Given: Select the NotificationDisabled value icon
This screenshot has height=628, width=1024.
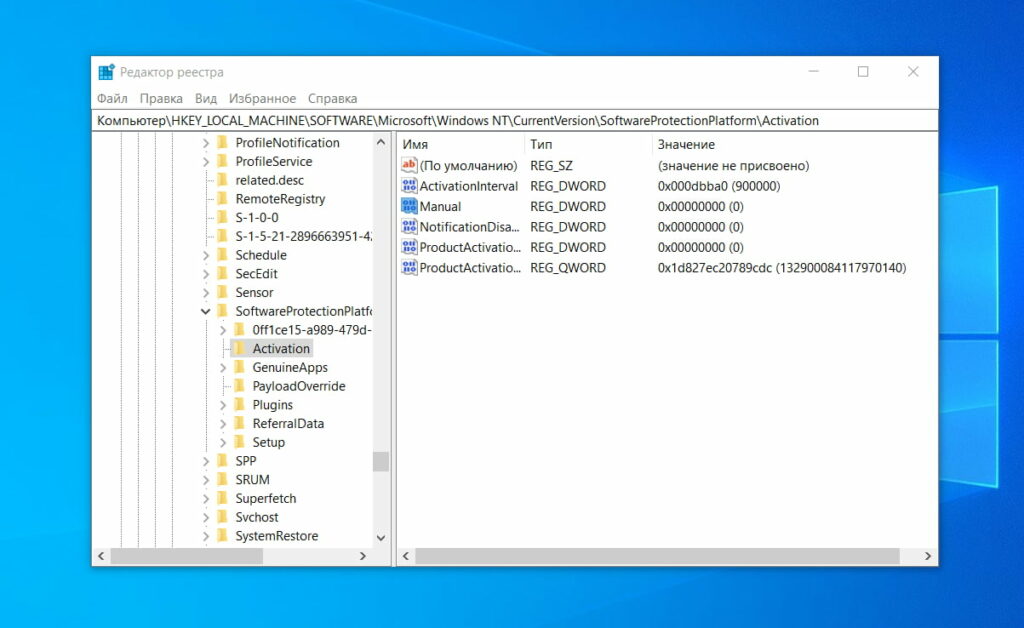Looking at the screenshot, I should click(409, 227).
